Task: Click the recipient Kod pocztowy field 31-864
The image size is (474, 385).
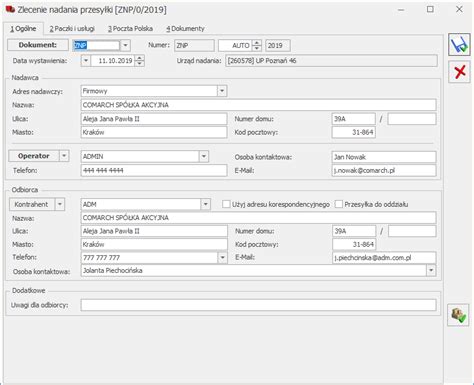Action: [354, 244]
